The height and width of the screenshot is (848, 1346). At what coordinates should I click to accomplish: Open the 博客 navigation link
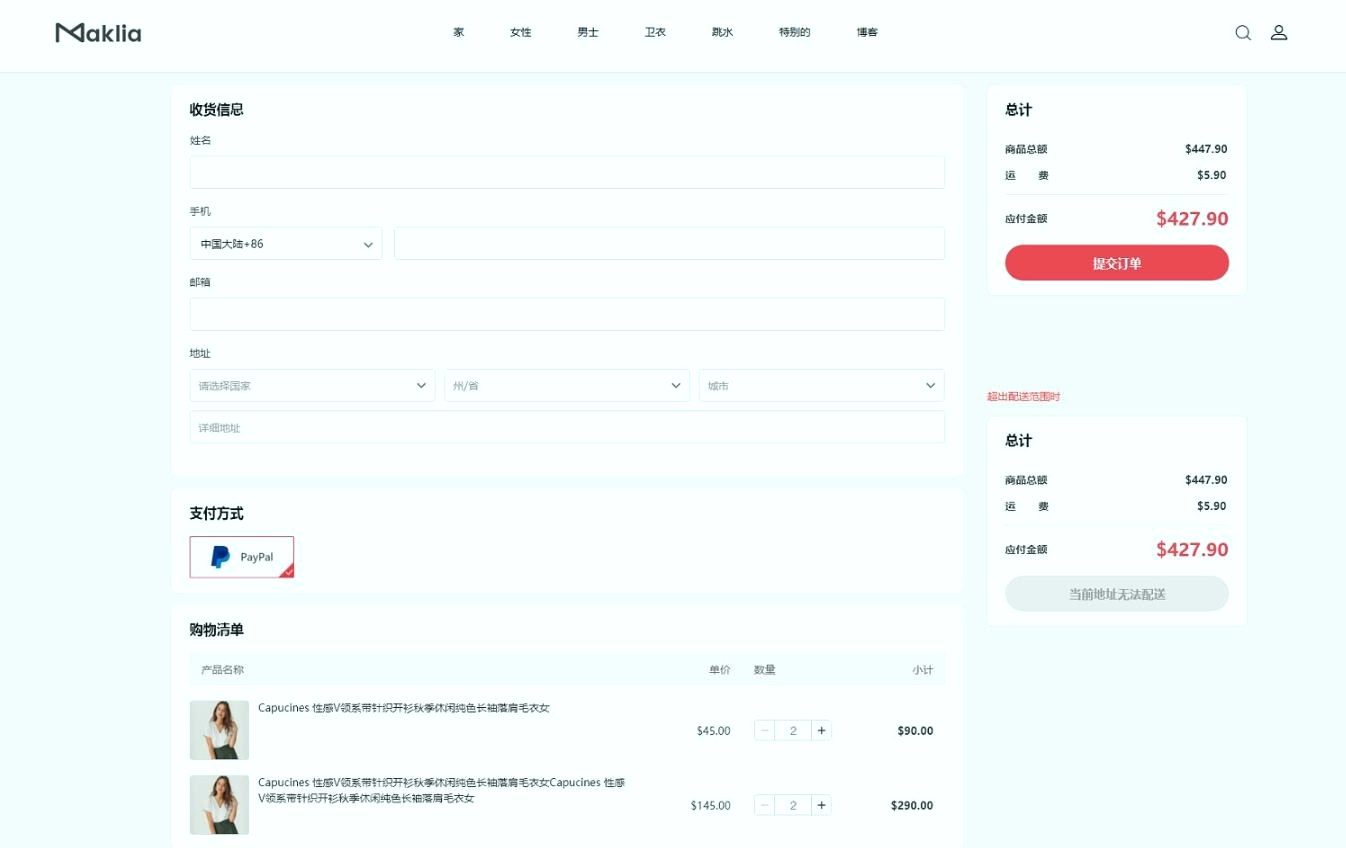click(867, 32)
